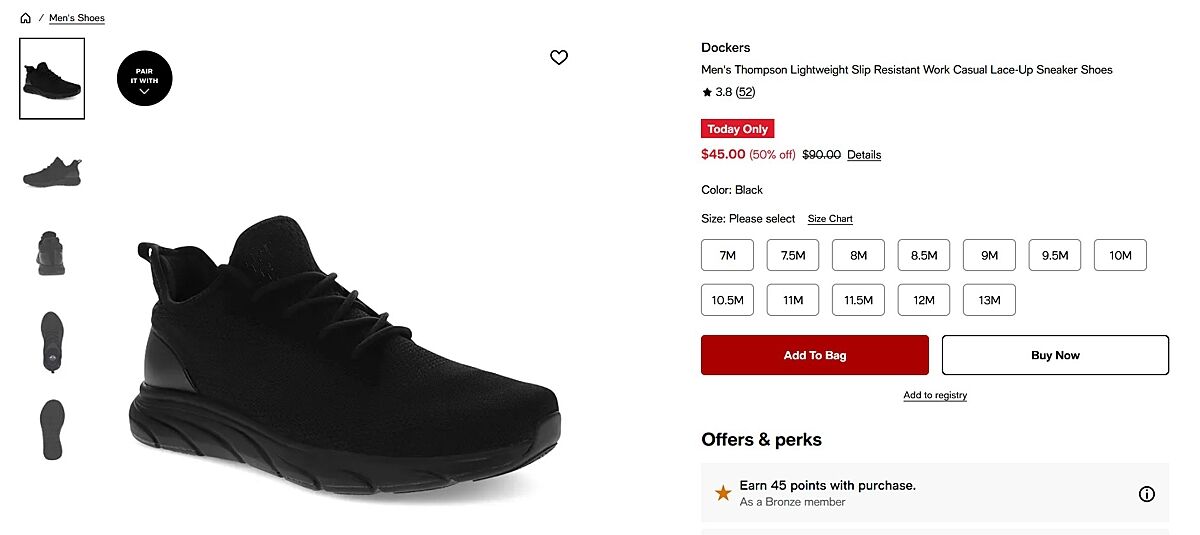
Task: Open the top-down shoe view thumbnail
Action: pyautogui.click(x=52, y=341)
